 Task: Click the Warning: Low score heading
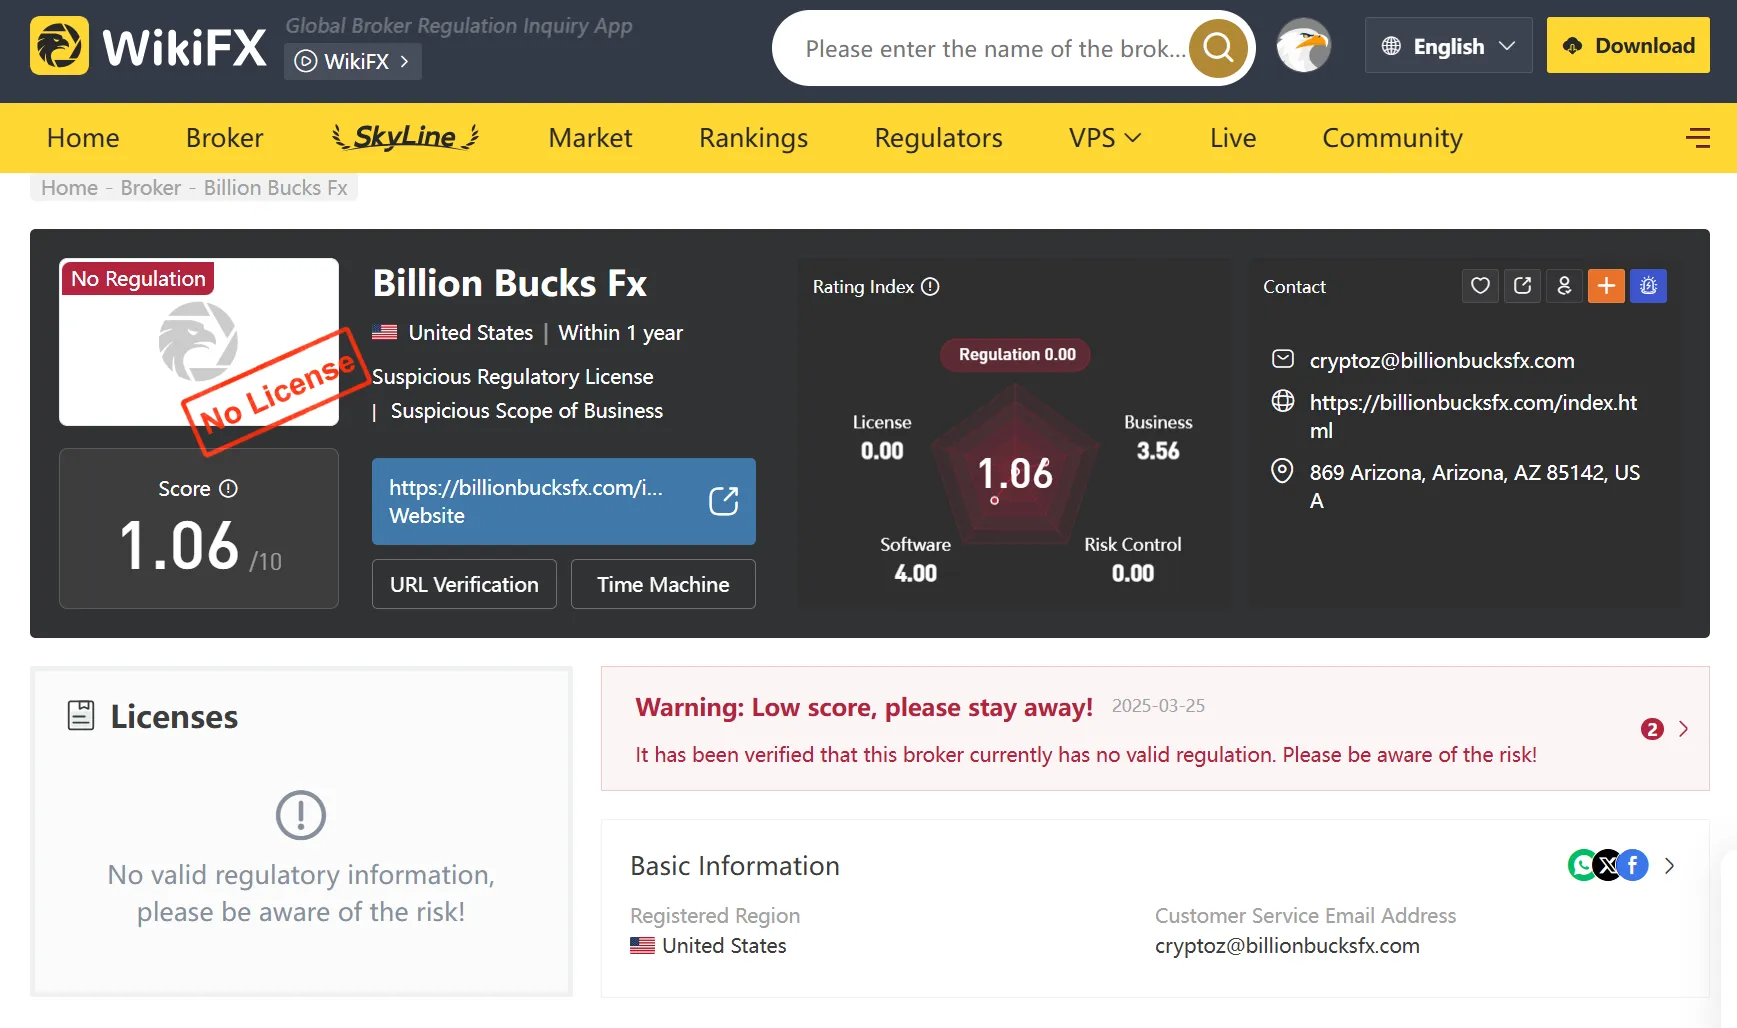(x=864, y=707)
